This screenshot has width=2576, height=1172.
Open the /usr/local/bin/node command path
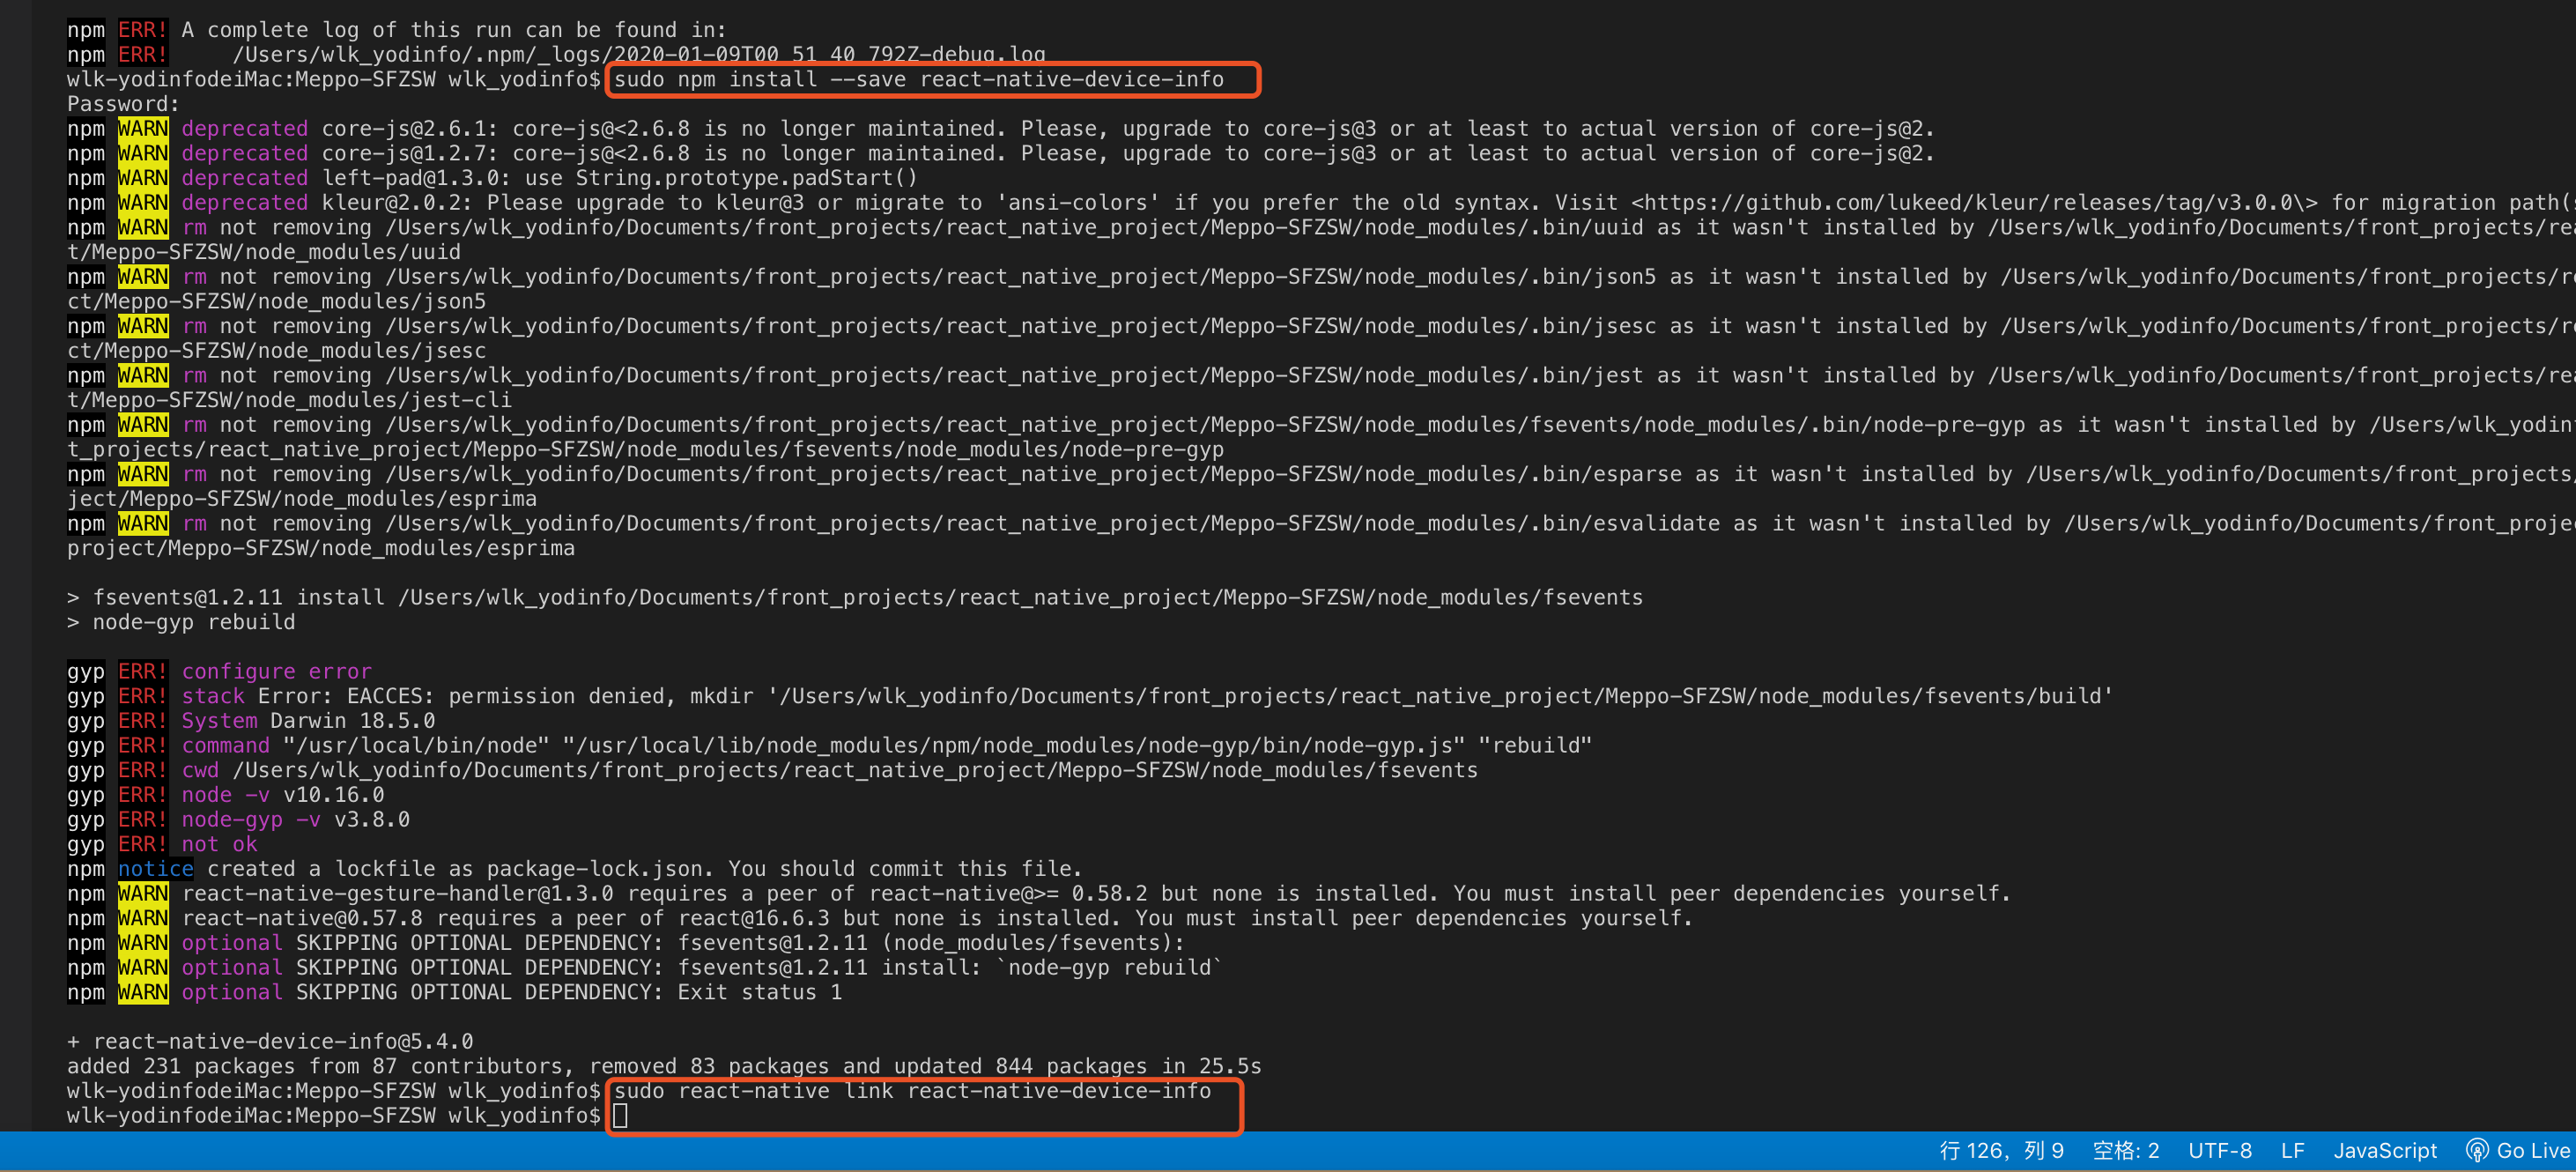416,745
